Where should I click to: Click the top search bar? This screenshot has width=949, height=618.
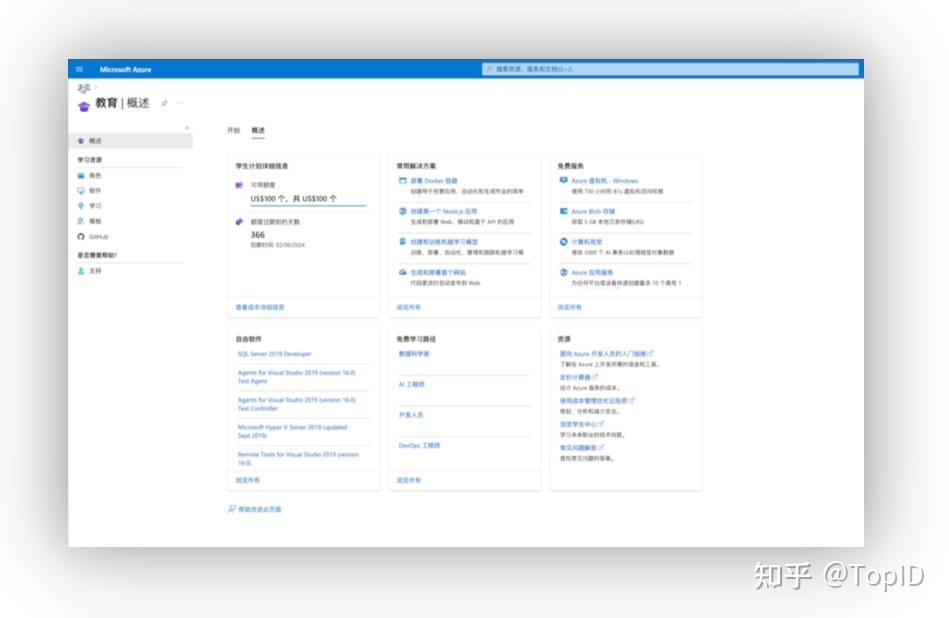click(x=670, y=68)
